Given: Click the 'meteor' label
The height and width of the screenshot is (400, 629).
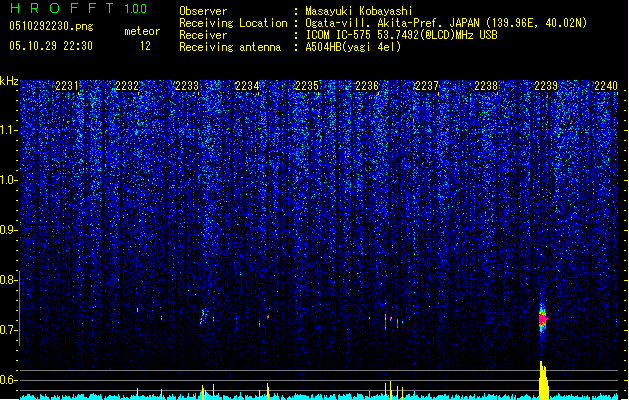Looking at the screenshot, I should click(142, 31).
